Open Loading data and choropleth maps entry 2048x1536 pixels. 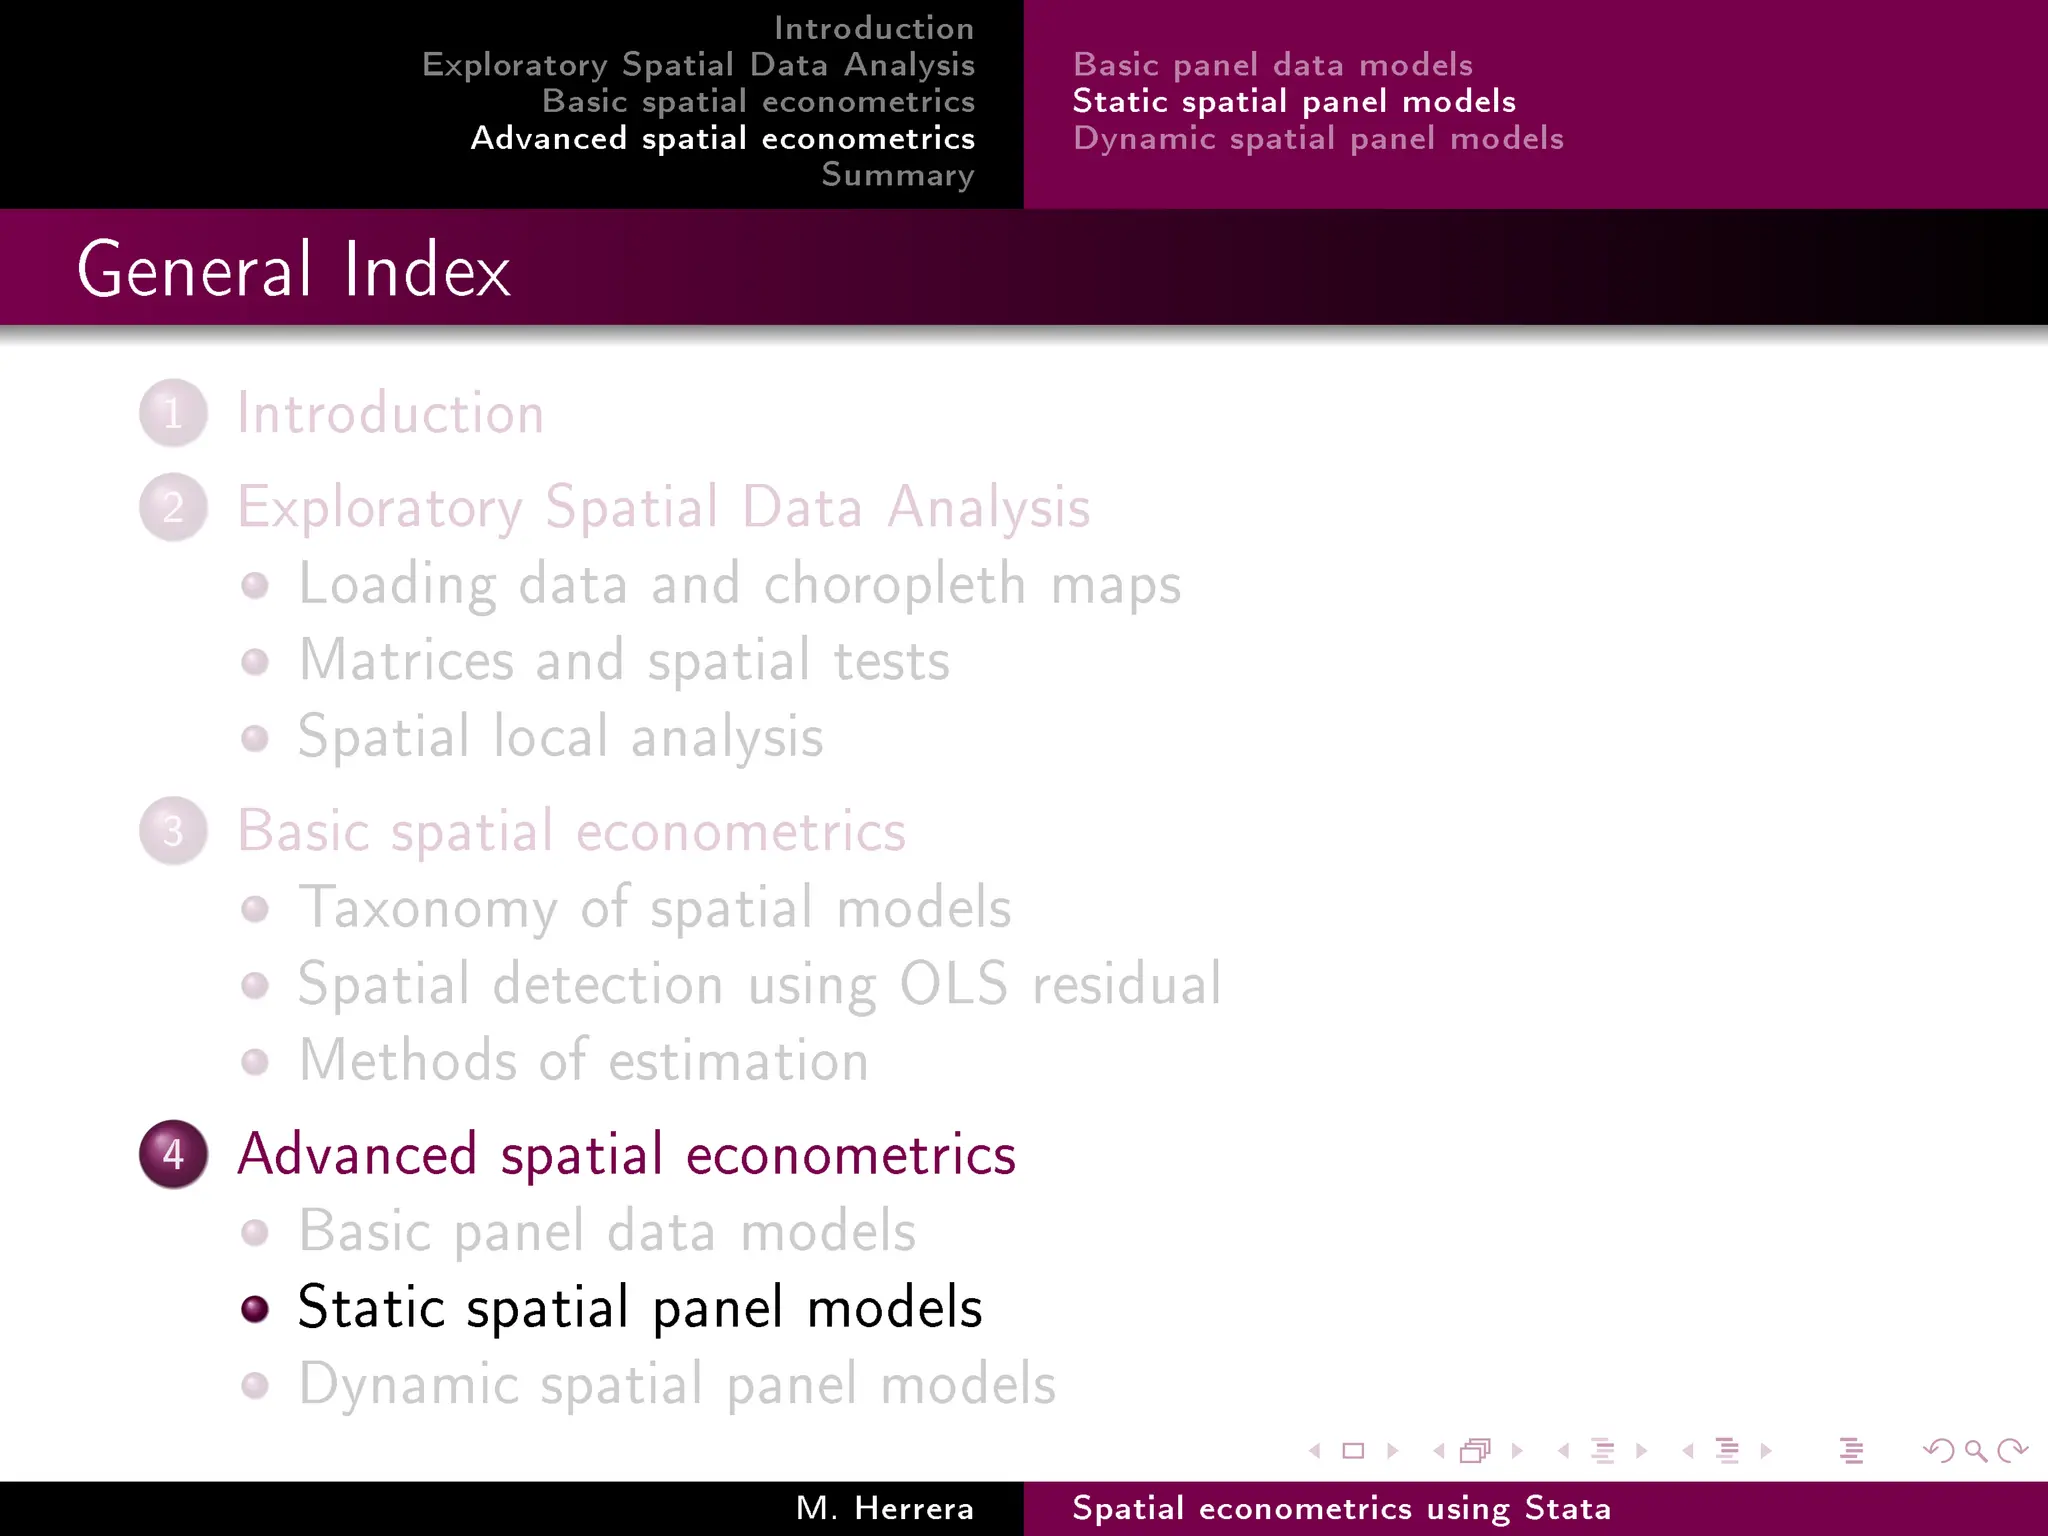click(740, 584)
